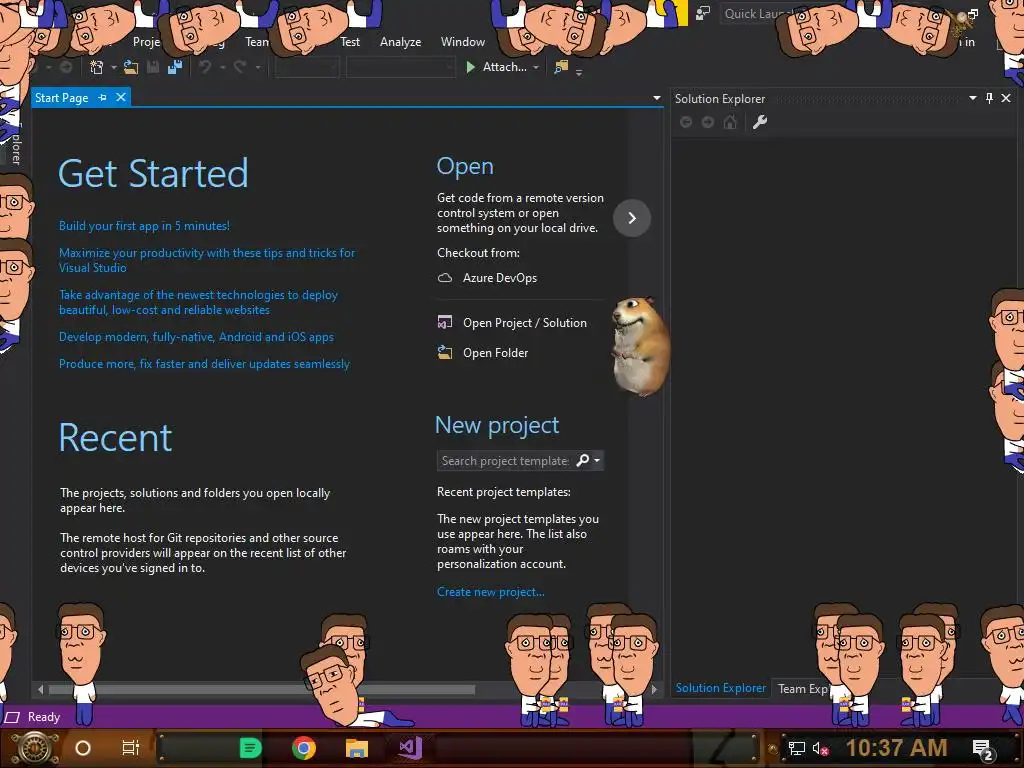Click the 'Create new project...' link
Image resolution: width=1024 pixels, height=768 pixels.
coord(490,592)
